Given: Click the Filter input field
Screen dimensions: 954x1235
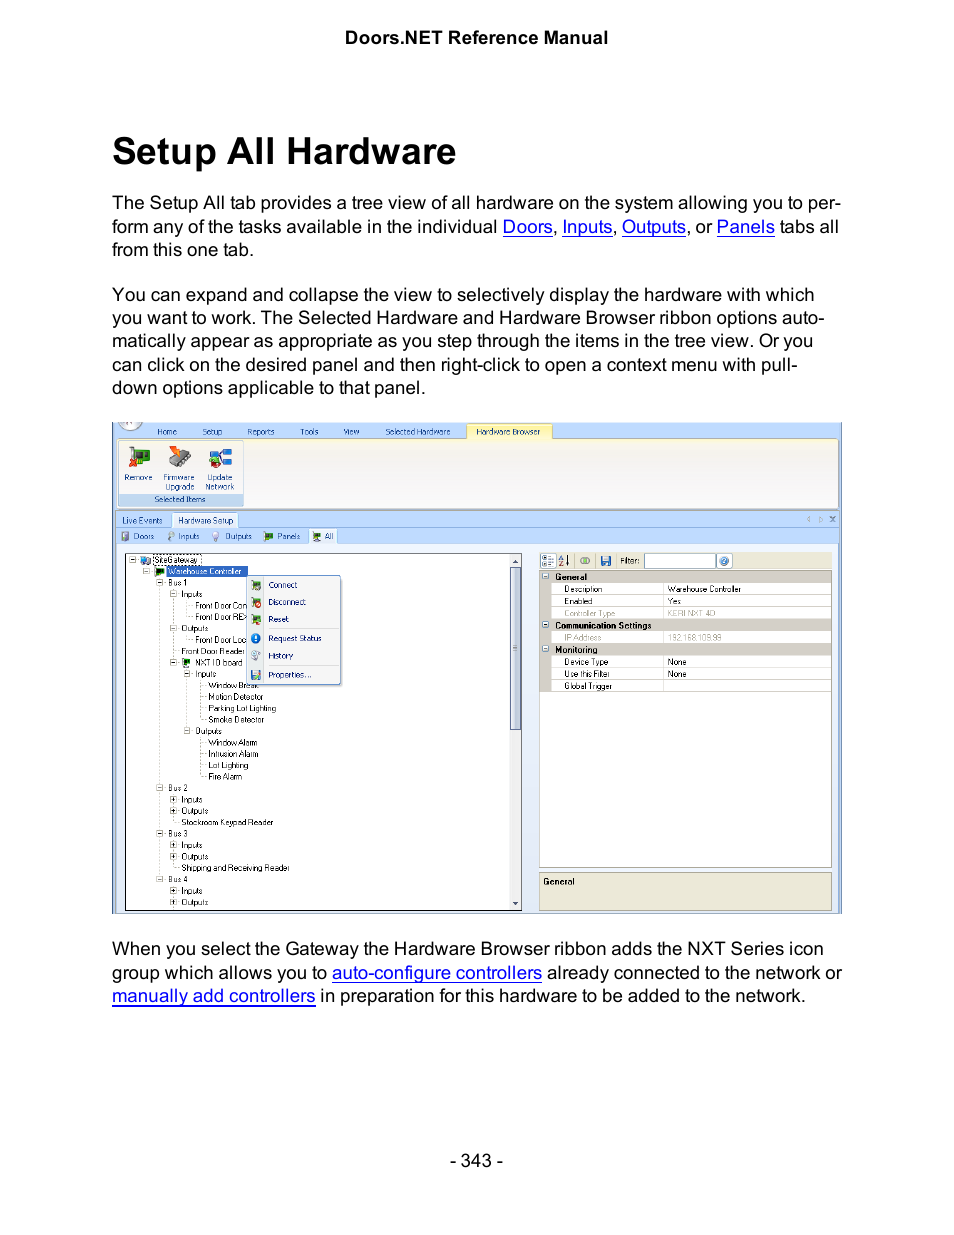Looking at the screenshot, I should coord(679,561).
